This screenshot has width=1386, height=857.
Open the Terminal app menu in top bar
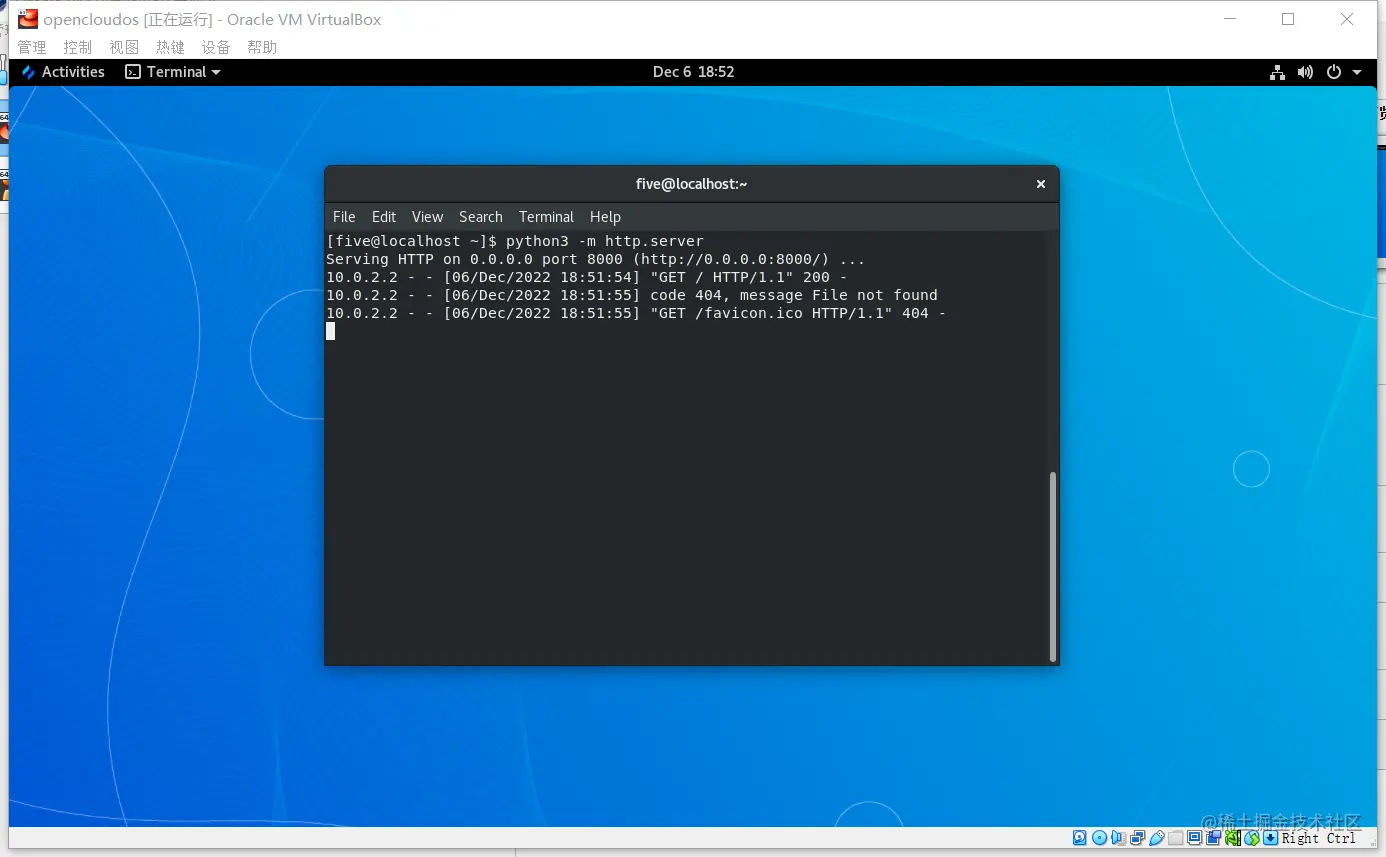pyautogui.click(x=172, y=72)
